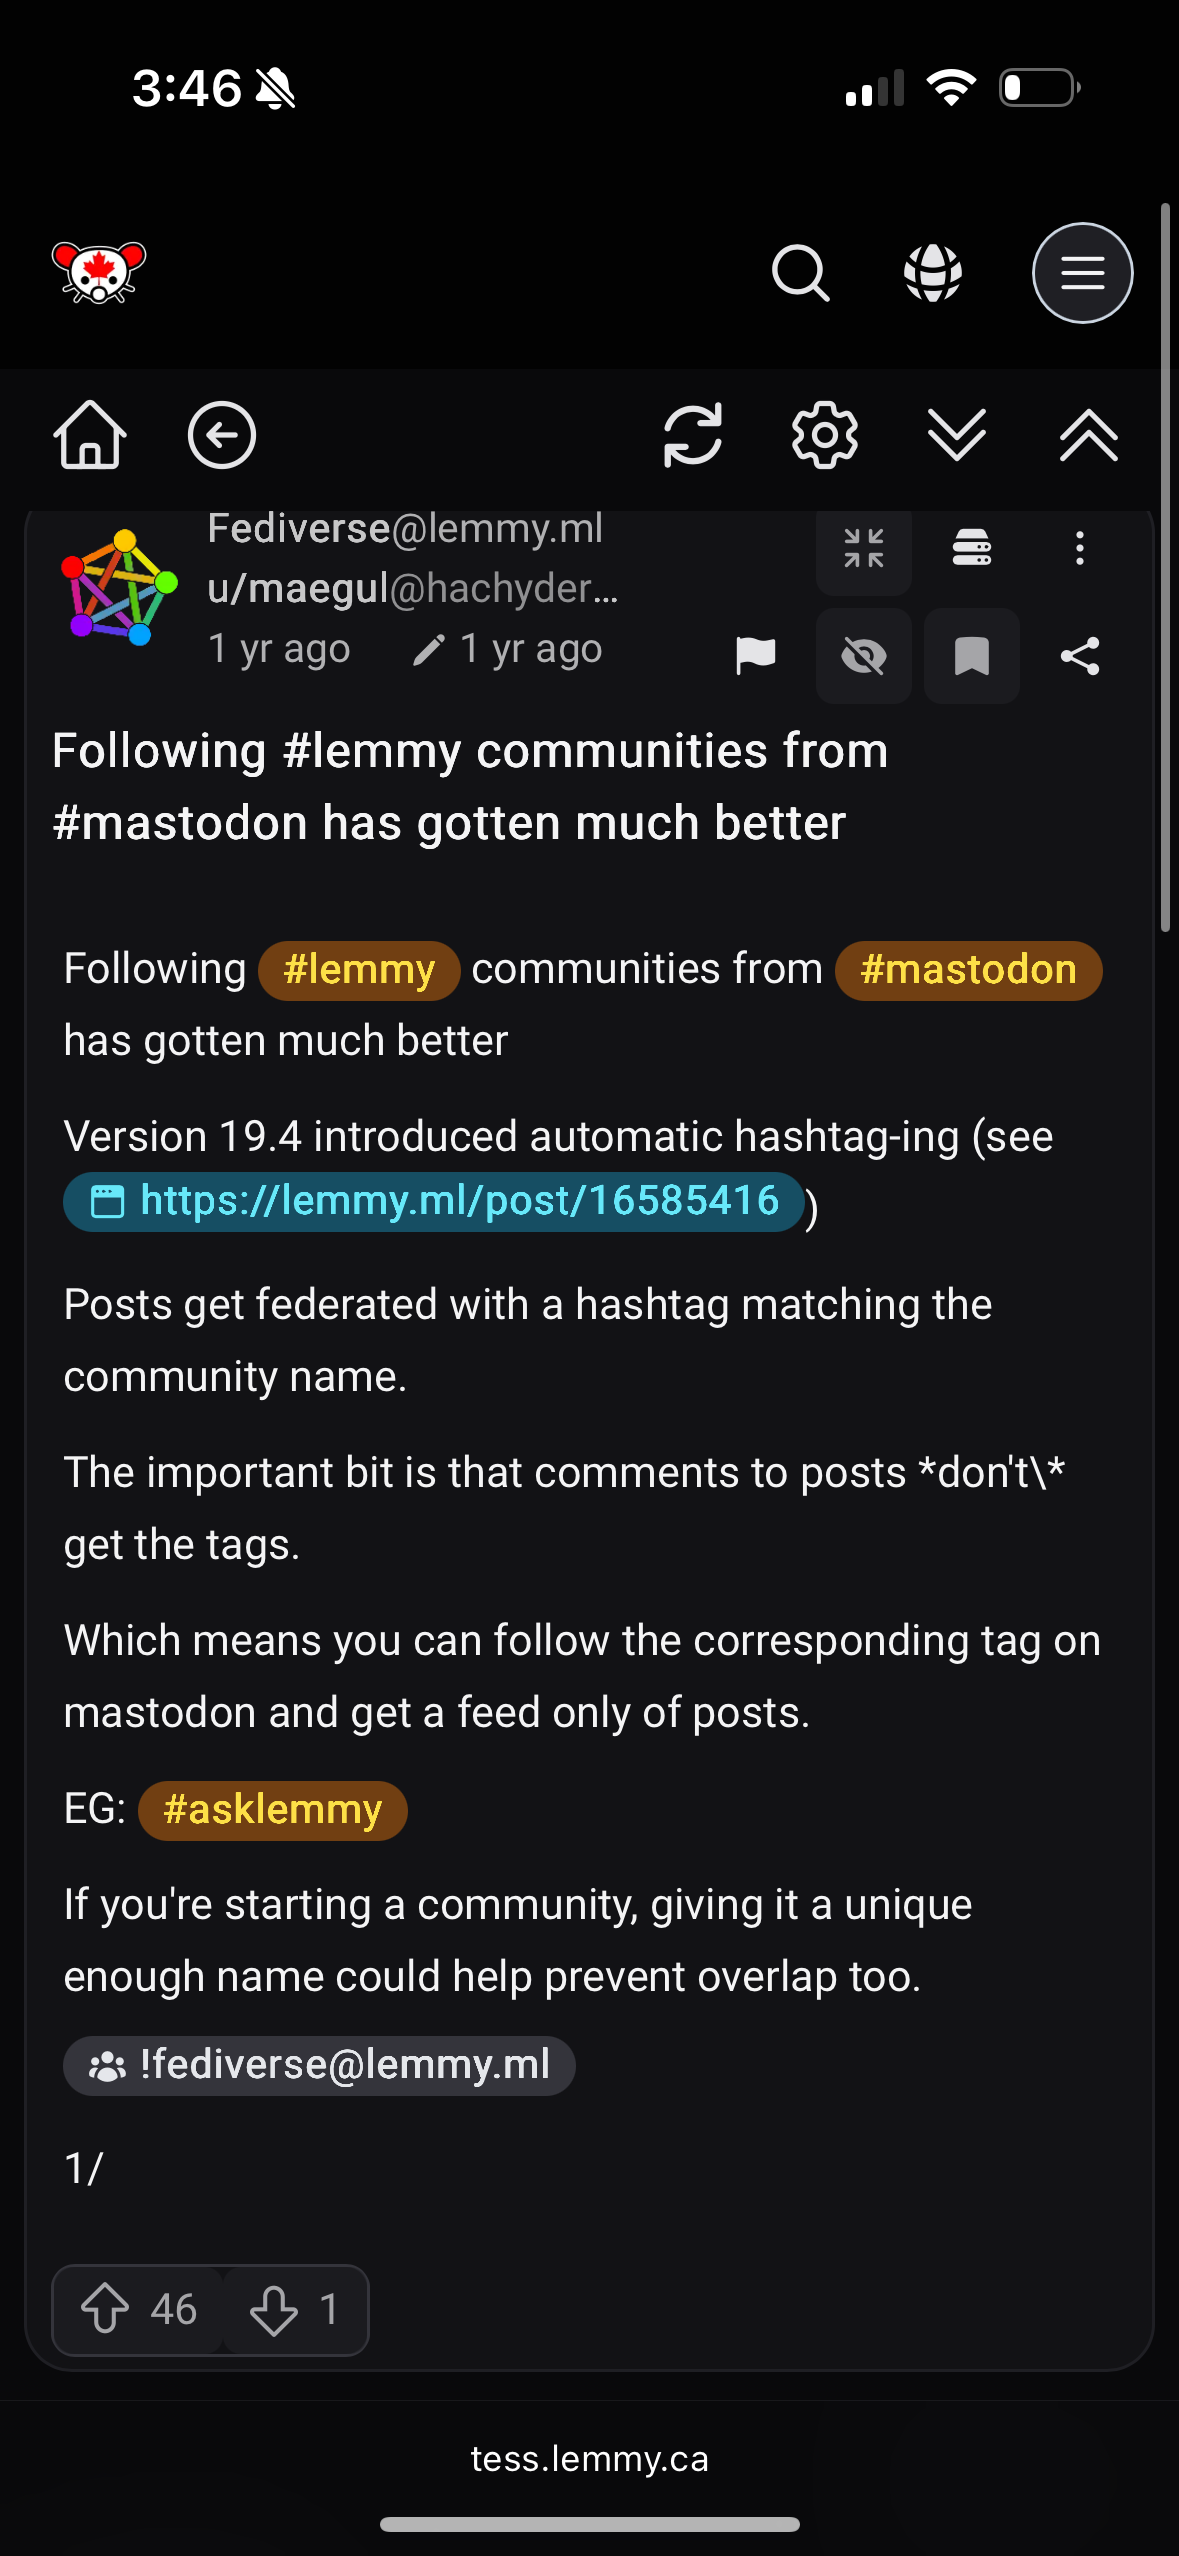
Task: Open the !fediverse@lemmy.ml community link
Action: tap(319, 2065)
